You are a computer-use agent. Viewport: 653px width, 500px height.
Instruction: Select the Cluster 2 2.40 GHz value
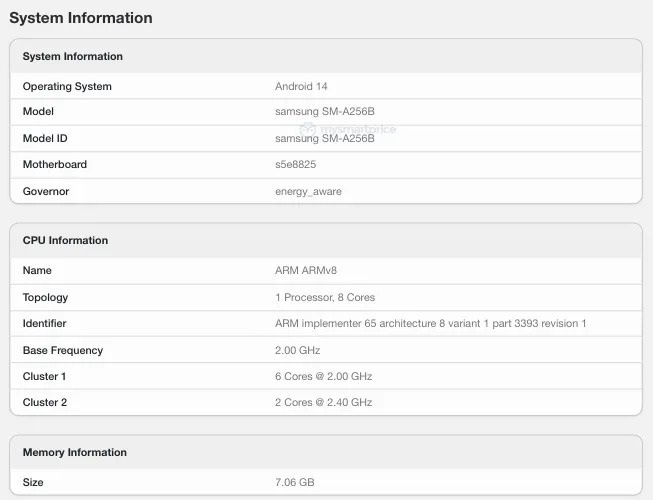(x=323, y=402)
